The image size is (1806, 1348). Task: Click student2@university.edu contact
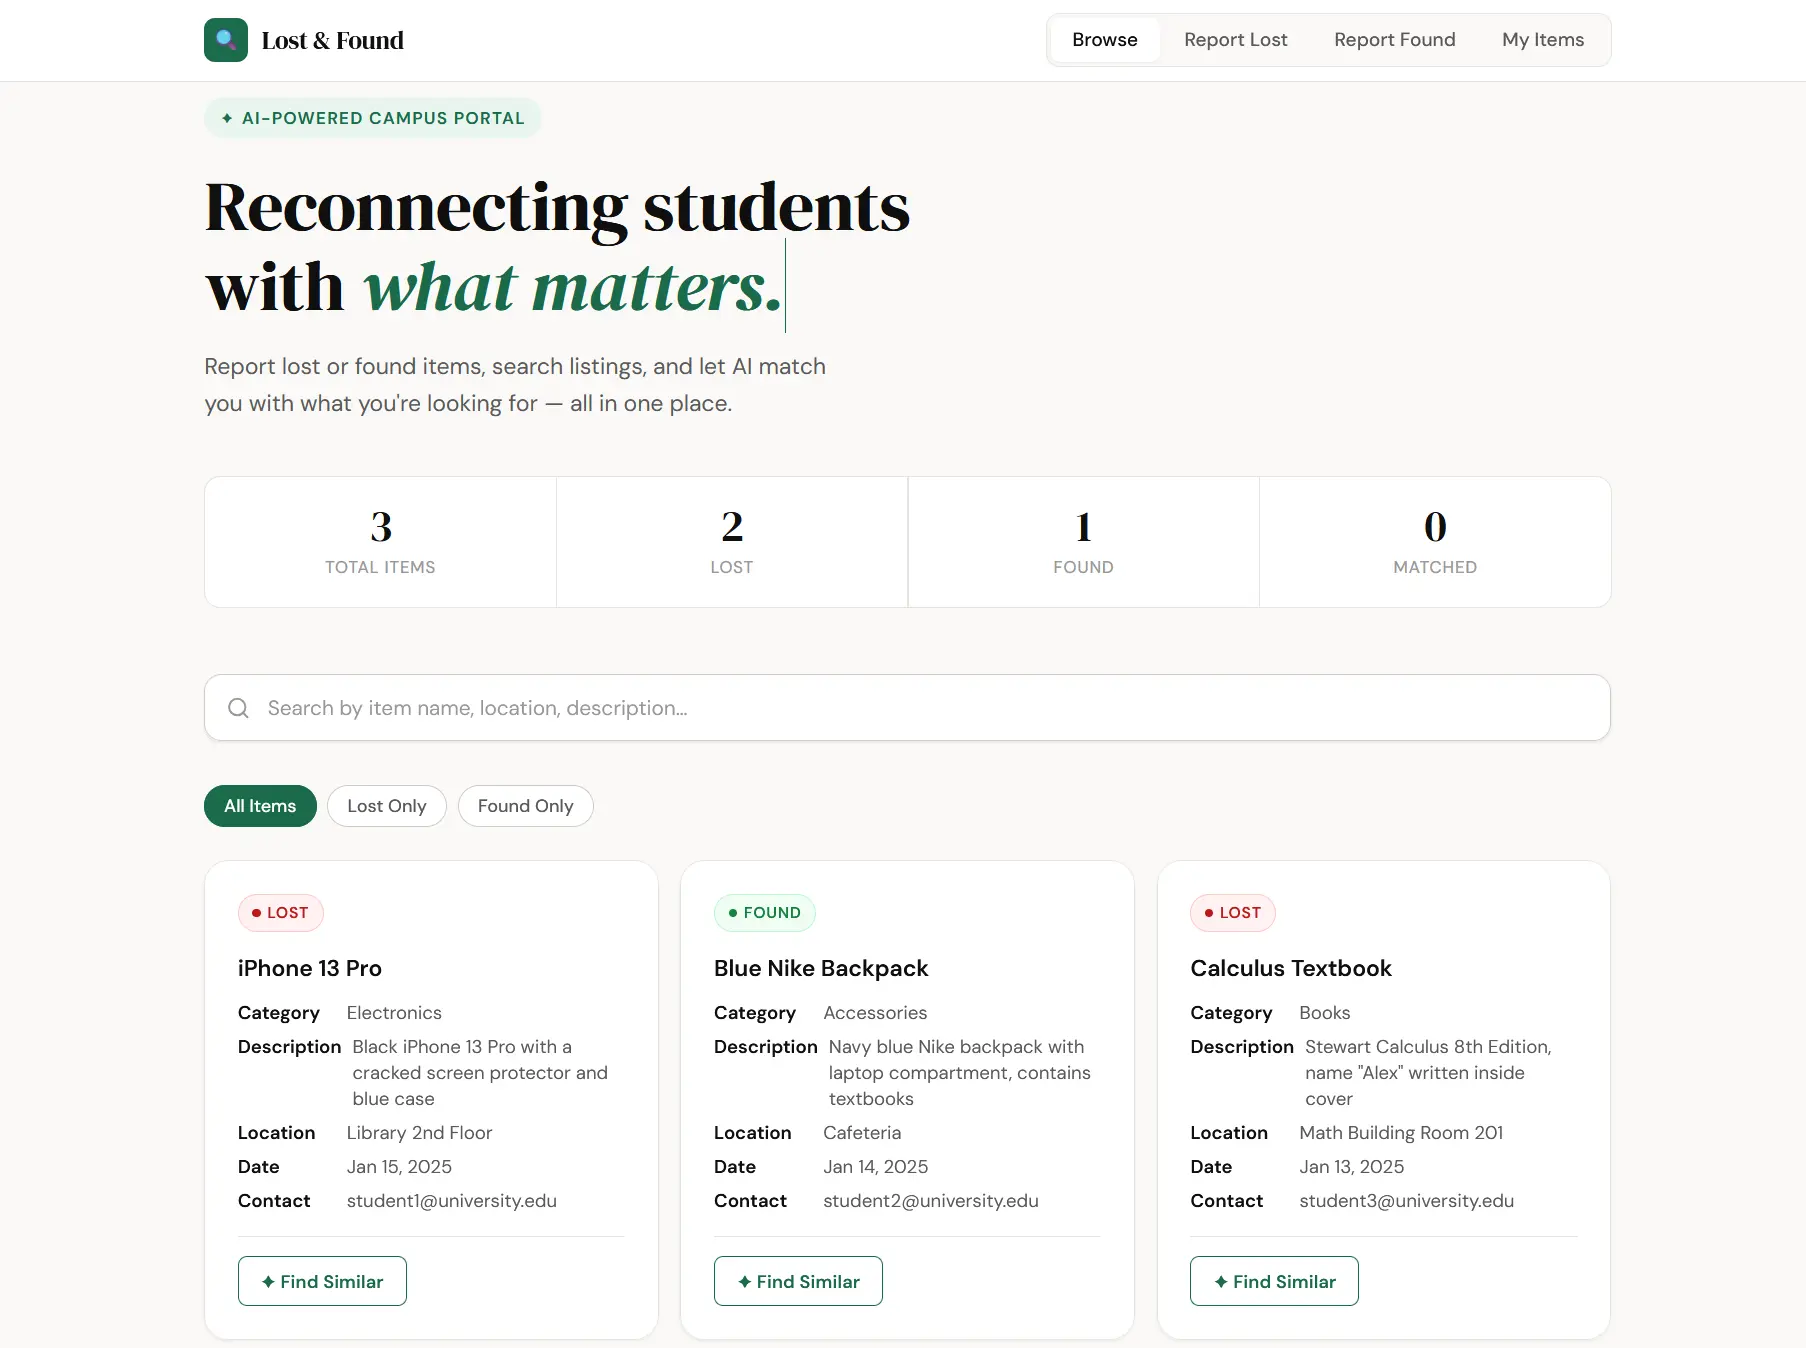(x=931, y=1201)
